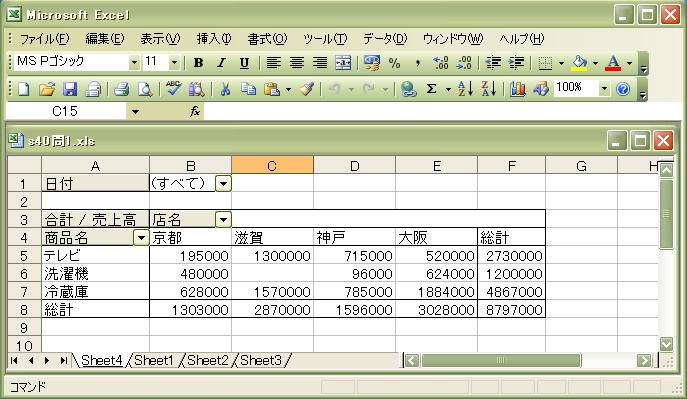Open Excel Help question mark
The width and height of the screenshot is (687, 399).
pos(623,89)
